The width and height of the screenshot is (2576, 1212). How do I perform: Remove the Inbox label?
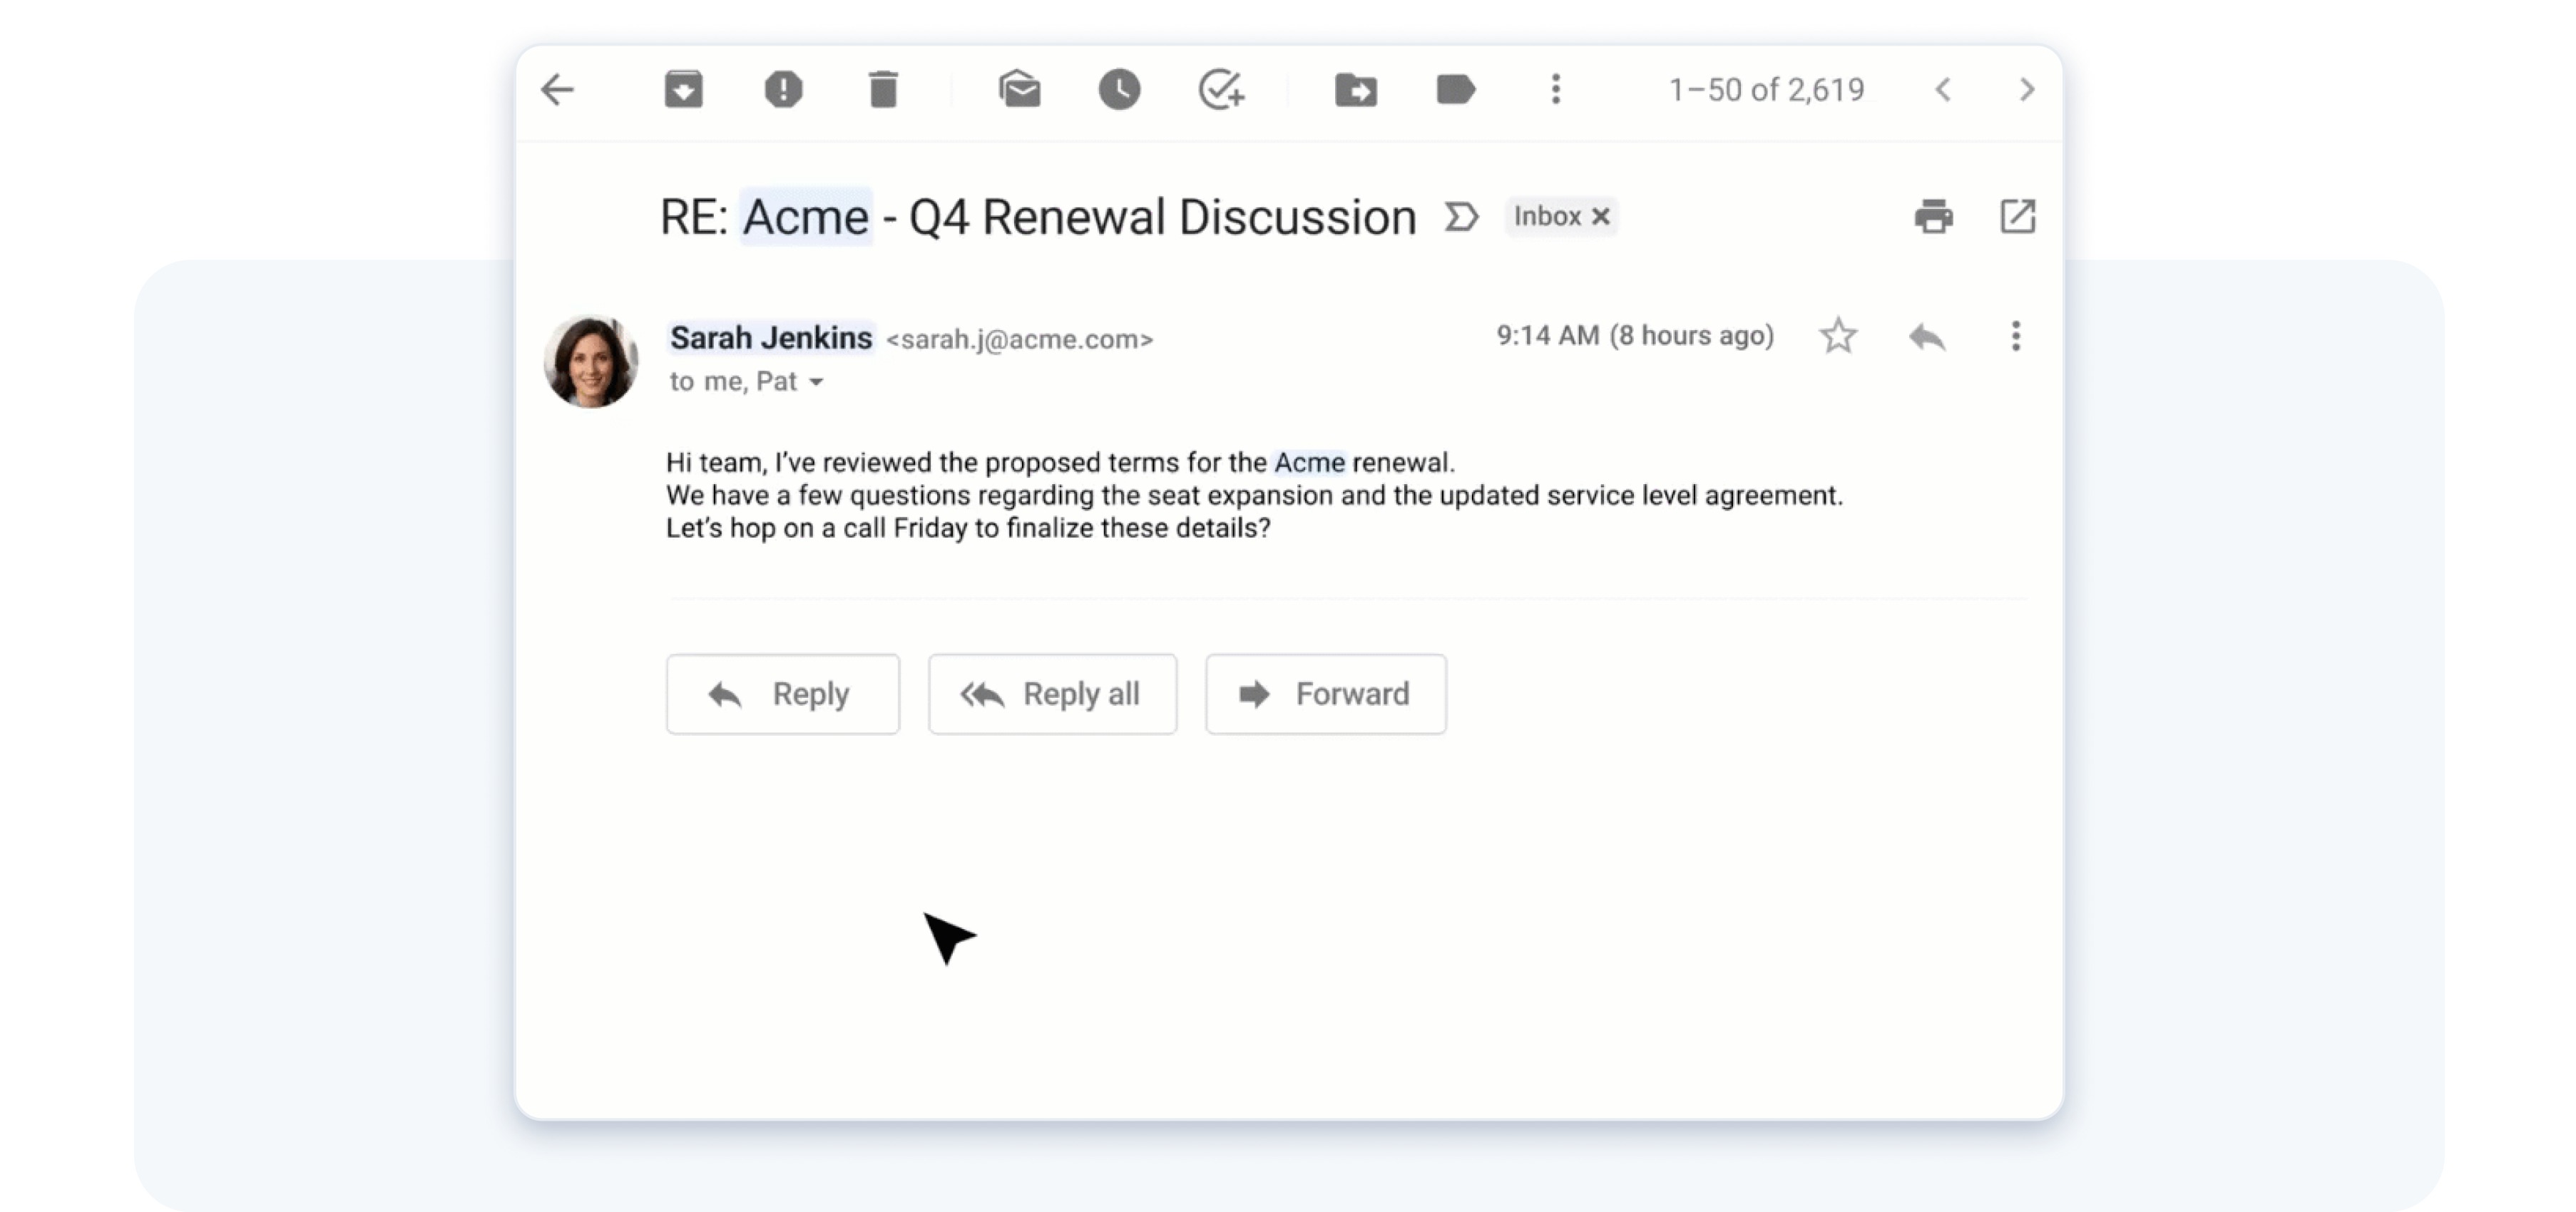1600,216
